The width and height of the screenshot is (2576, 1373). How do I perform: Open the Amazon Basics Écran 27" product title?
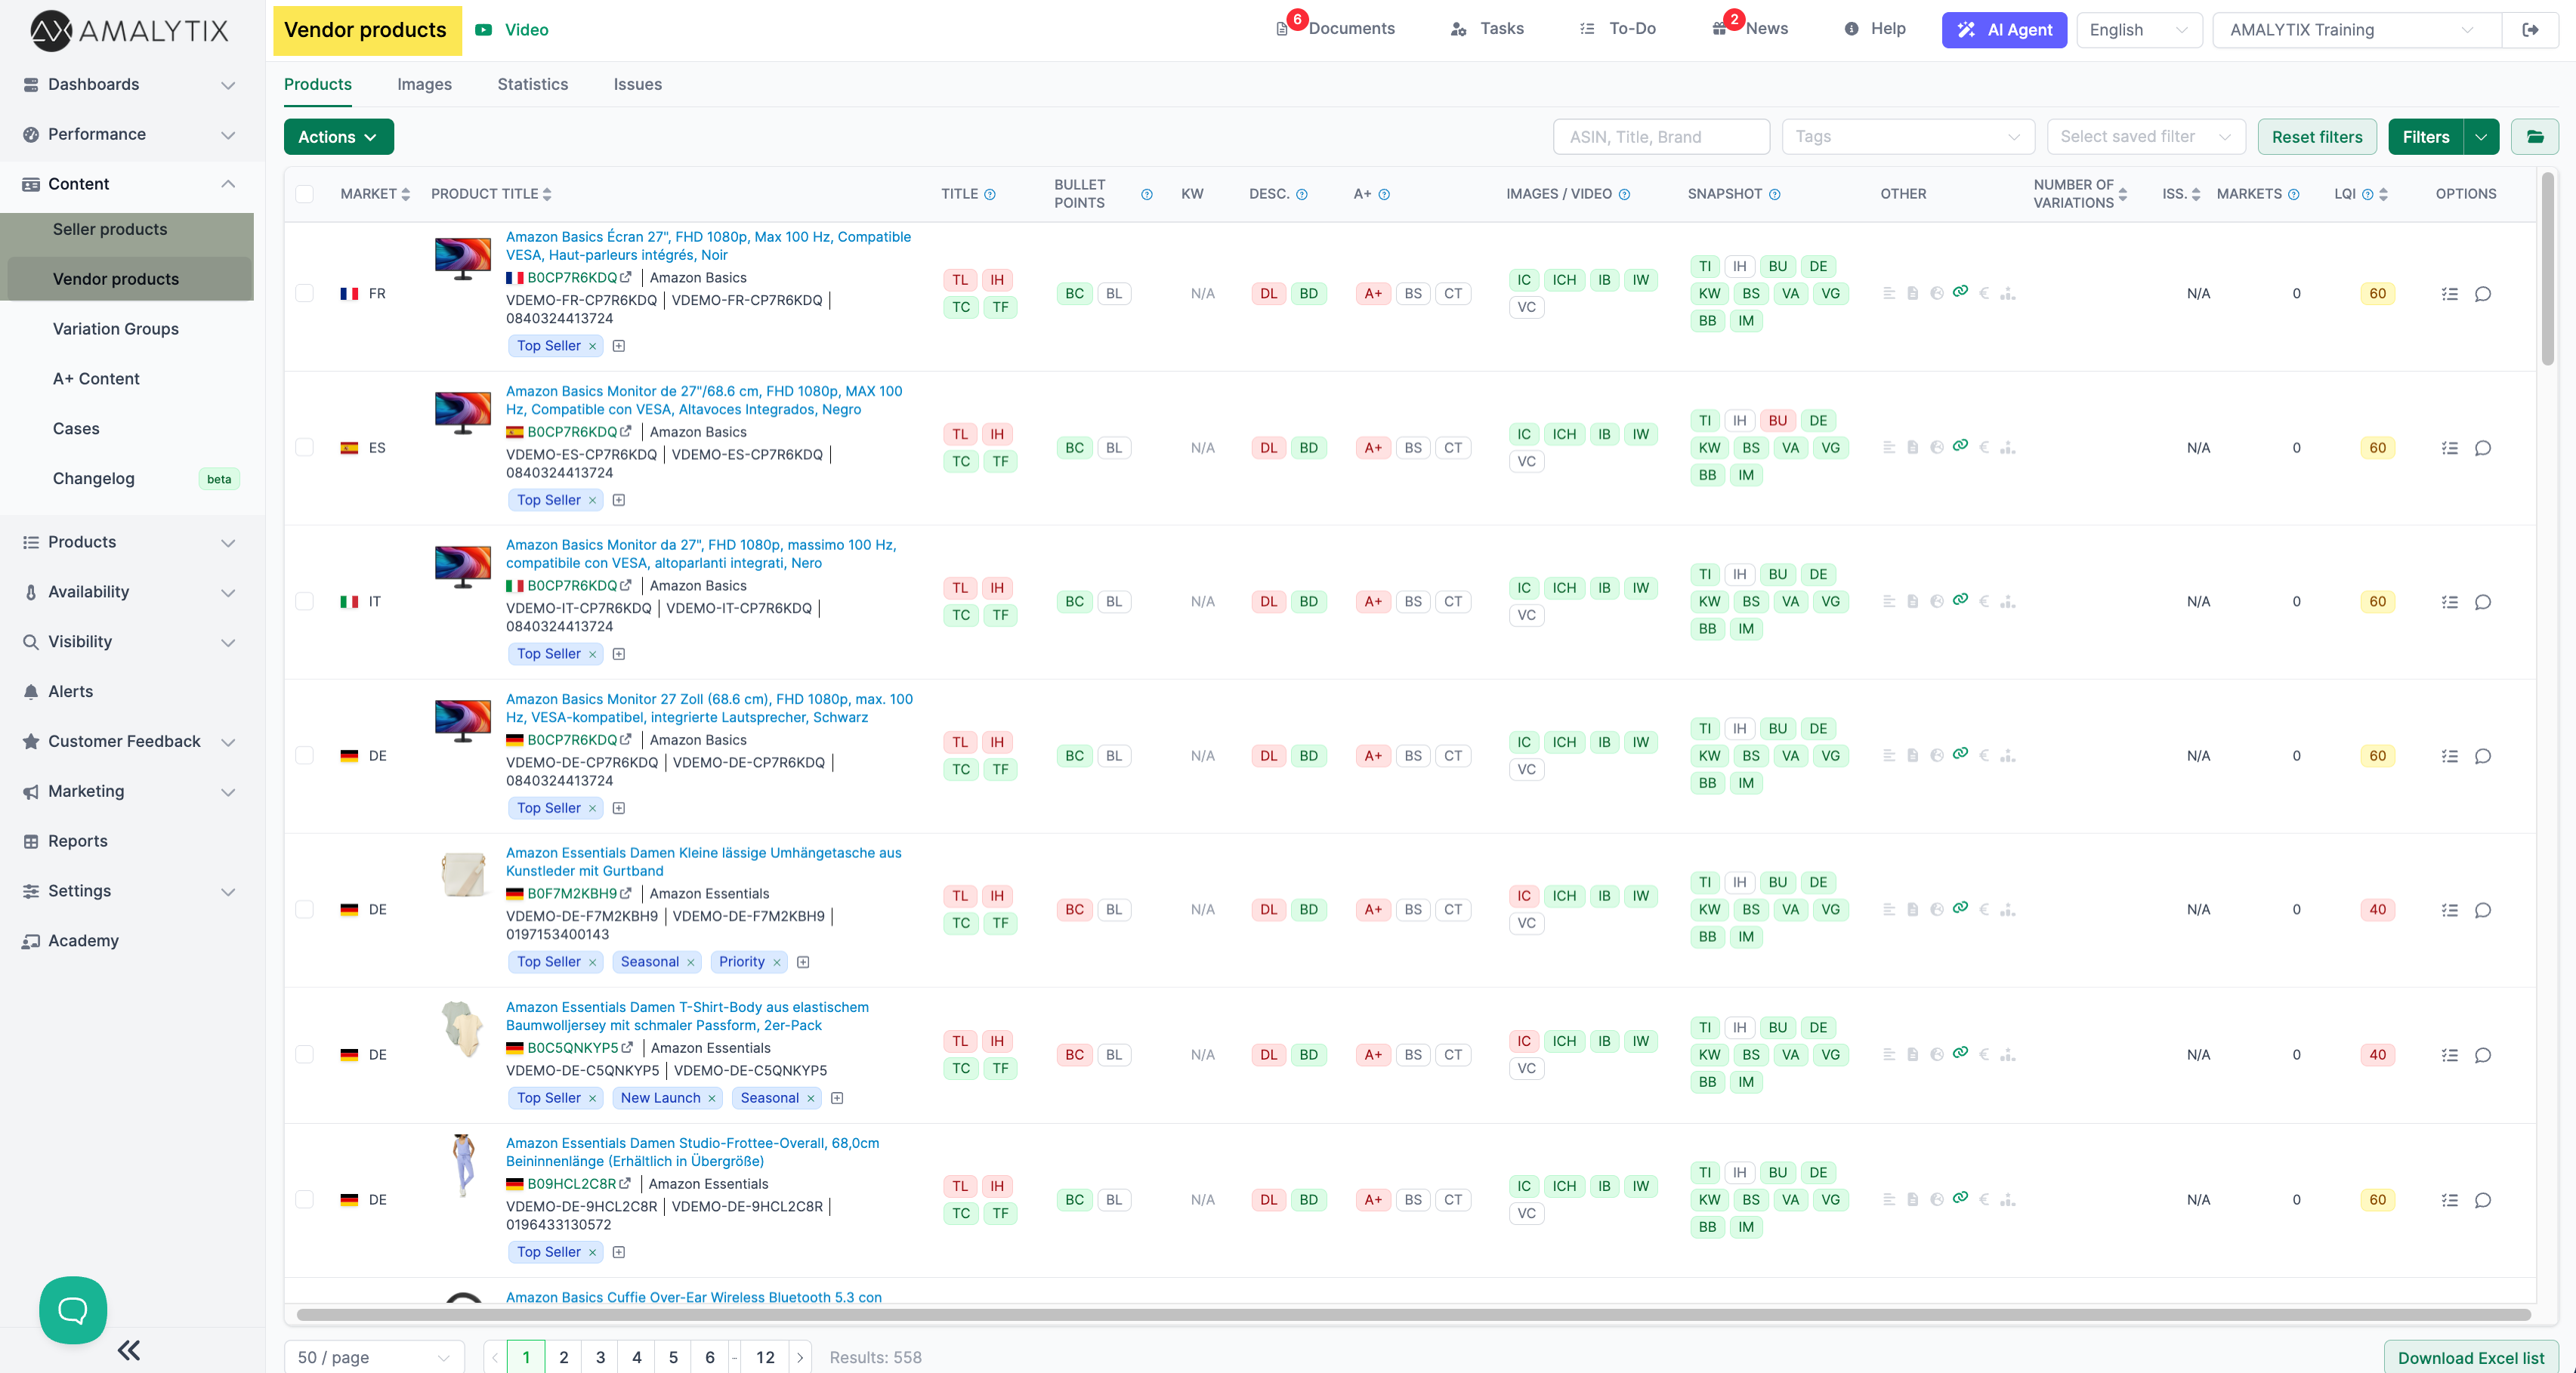(708, 246)
